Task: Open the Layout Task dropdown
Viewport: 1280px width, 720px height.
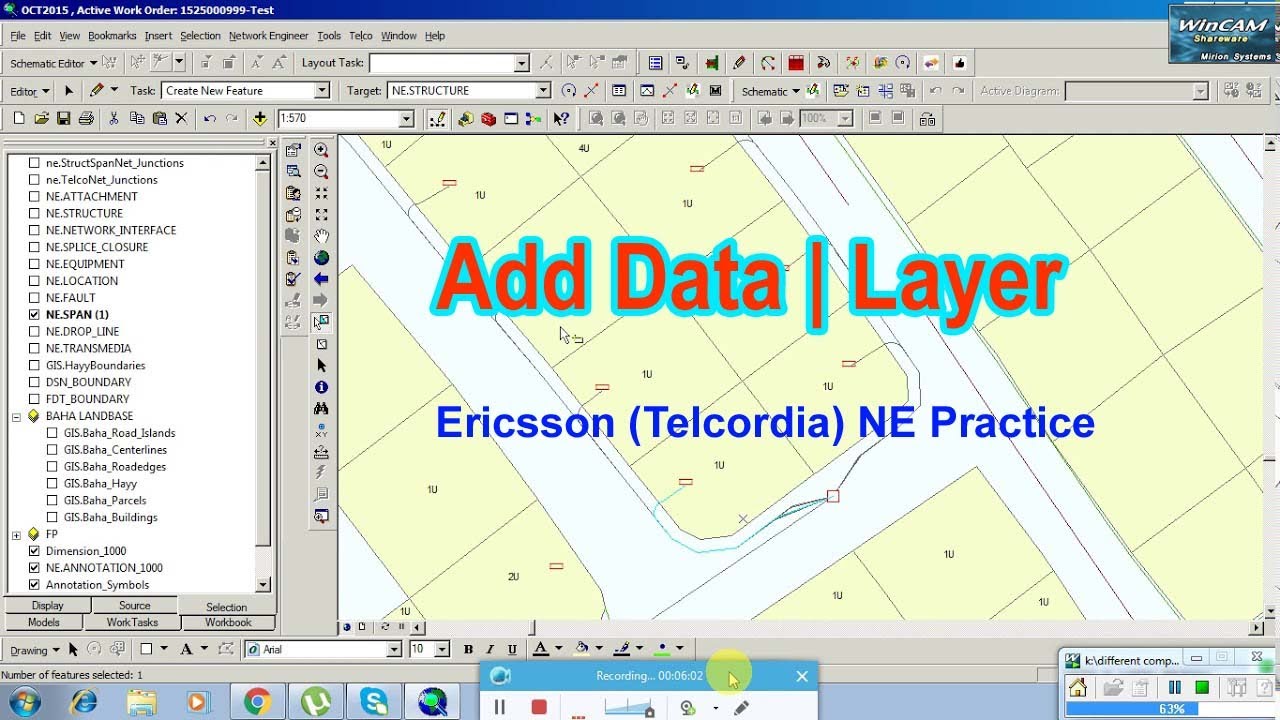Action: click(521, 63)
